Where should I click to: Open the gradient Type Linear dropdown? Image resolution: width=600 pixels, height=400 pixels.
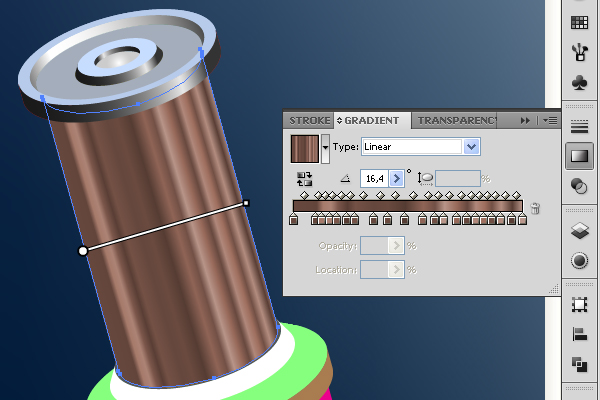[x=421, y=147]
